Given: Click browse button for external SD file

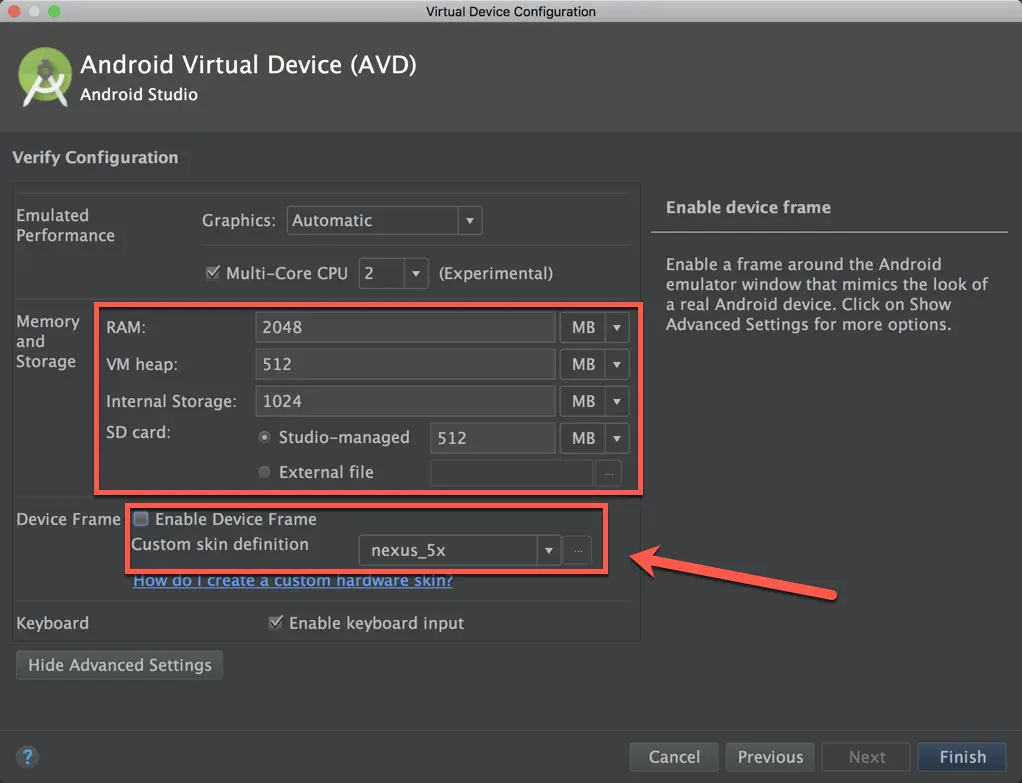Looking at the screenshot, I should (x=608, y=473).
